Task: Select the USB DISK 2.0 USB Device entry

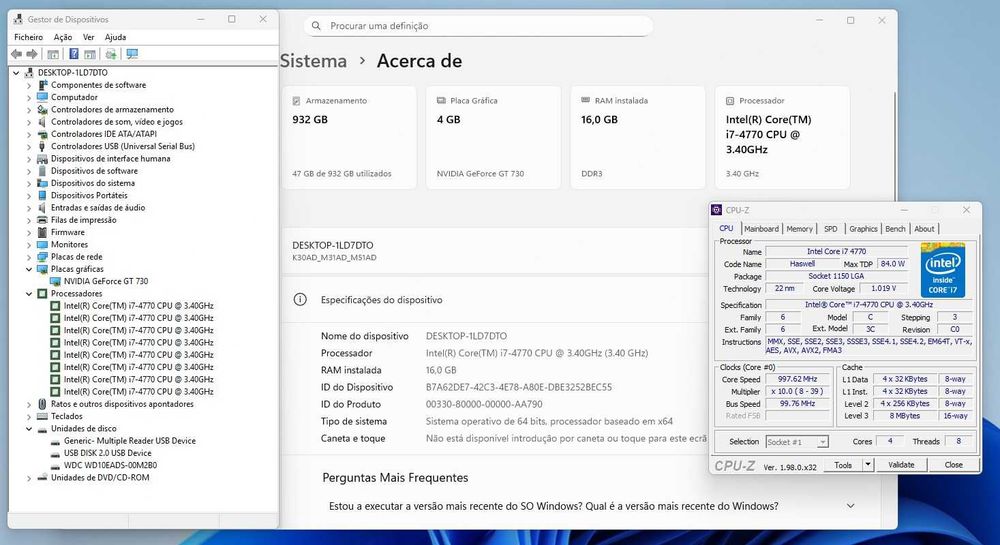Action: tap(108, 453)
